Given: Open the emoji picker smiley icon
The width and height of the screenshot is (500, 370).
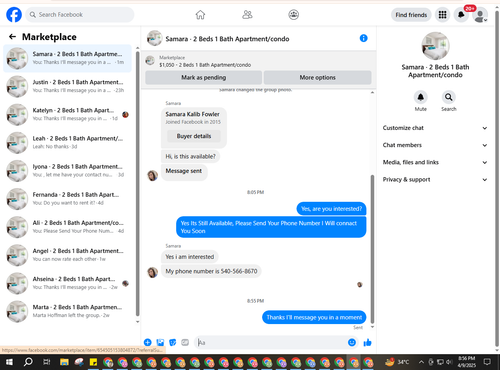Looking at the screenshot, I should coord(352,342).
